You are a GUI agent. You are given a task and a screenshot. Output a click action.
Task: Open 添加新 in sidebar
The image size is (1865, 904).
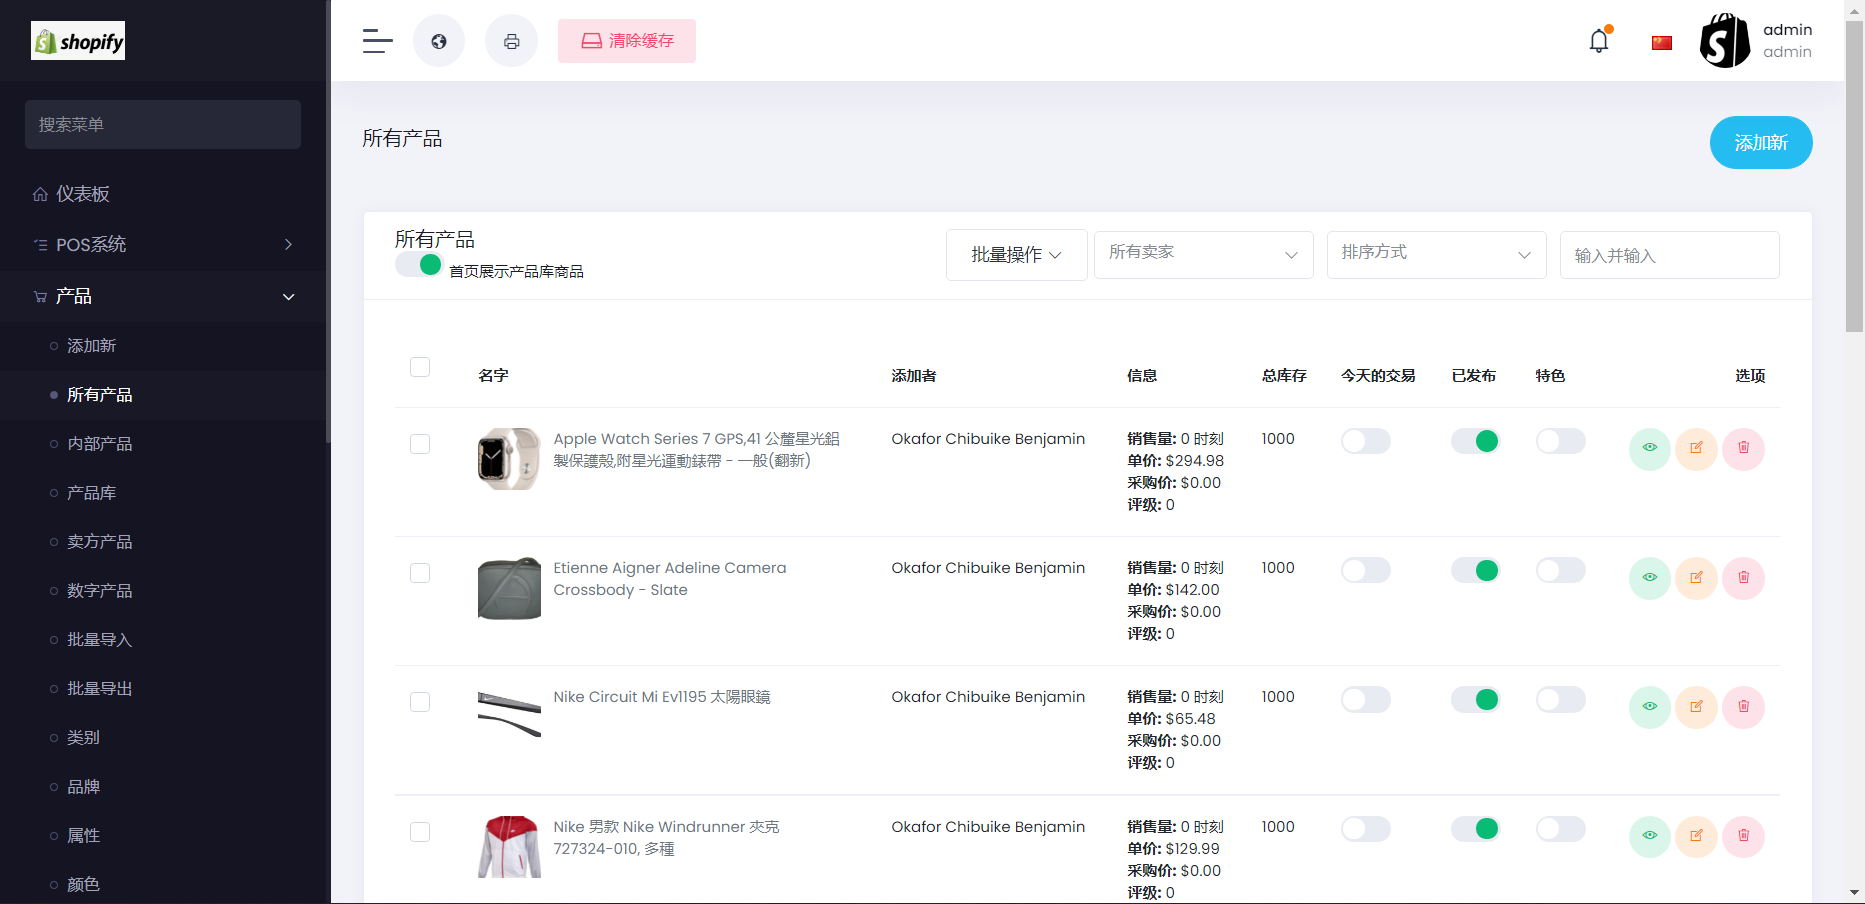(x=91, y=346)
